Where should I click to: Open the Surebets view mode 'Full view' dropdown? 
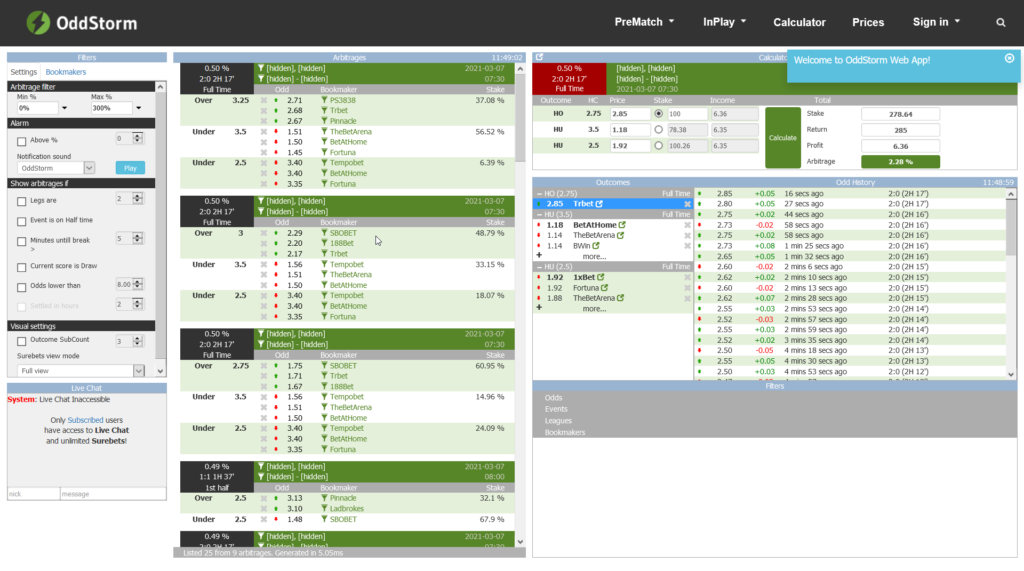click(x=138, y=370)
